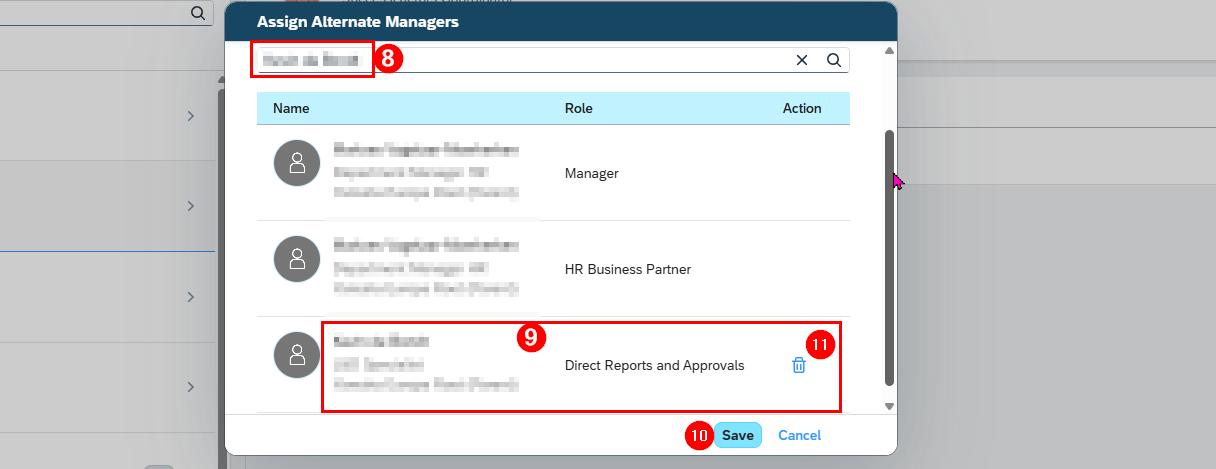Viewport: 1216px width, 469px height.
Task: Click the dialog vertical scrollbar thumb
Action: pos(890,256)
